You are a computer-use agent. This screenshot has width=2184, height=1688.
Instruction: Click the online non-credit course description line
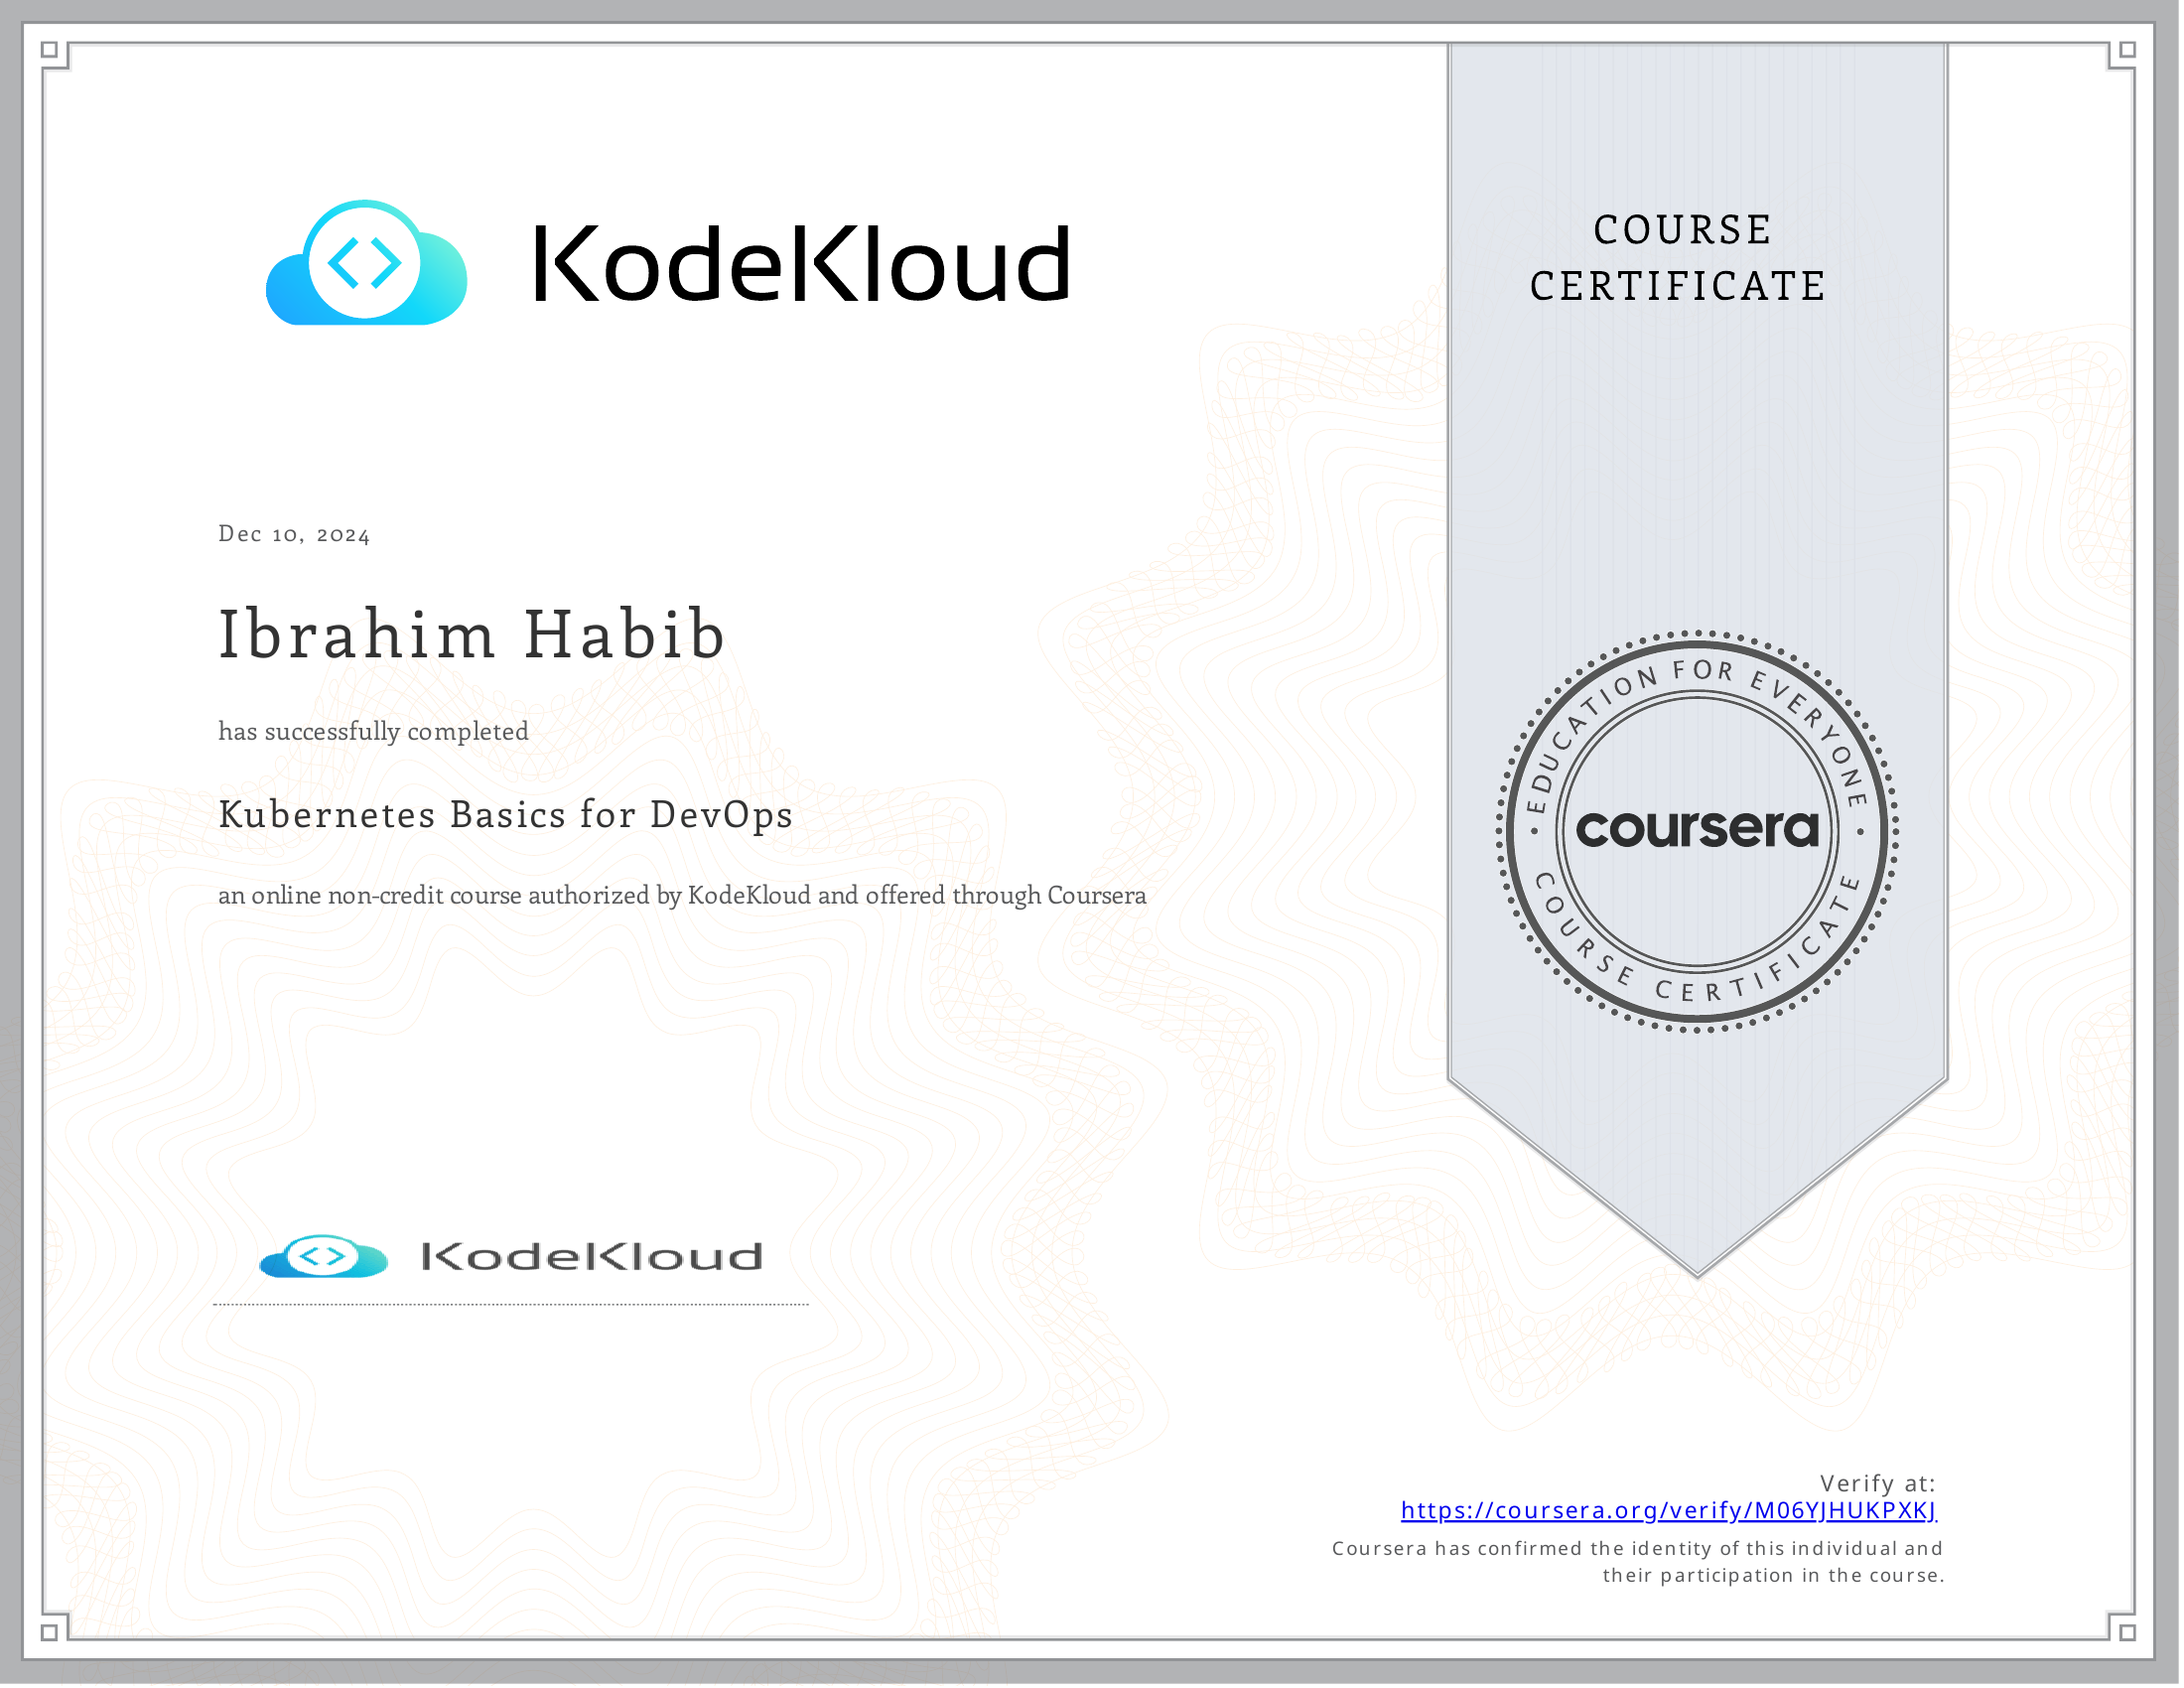coord(682,896)
